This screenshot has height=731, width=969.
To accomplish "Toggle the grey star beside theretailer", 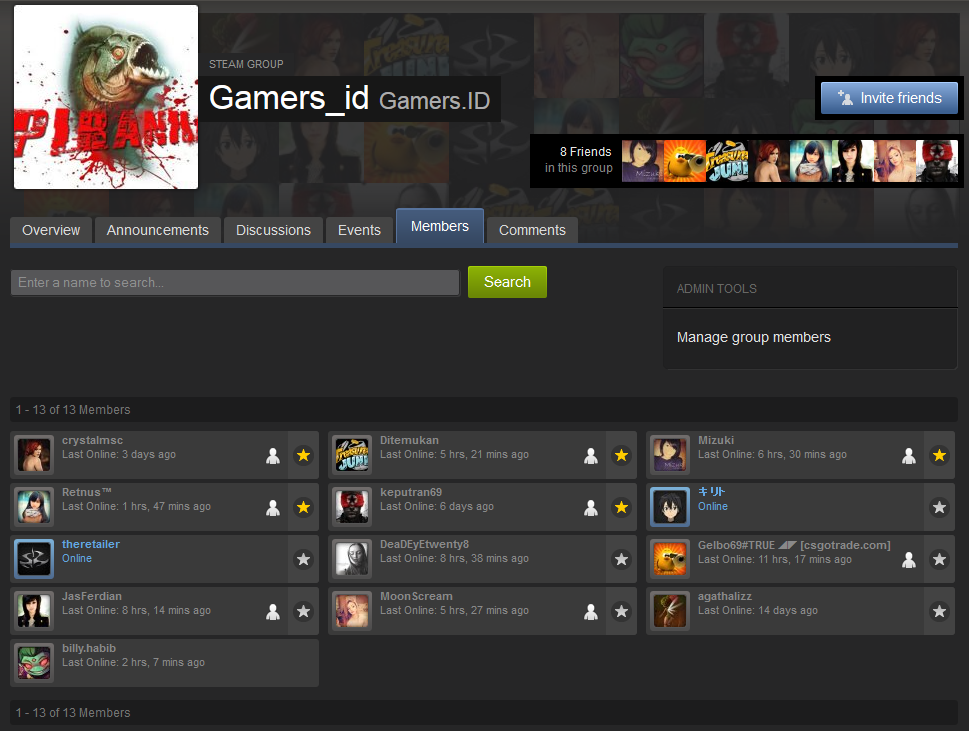I will pos(303,559).
